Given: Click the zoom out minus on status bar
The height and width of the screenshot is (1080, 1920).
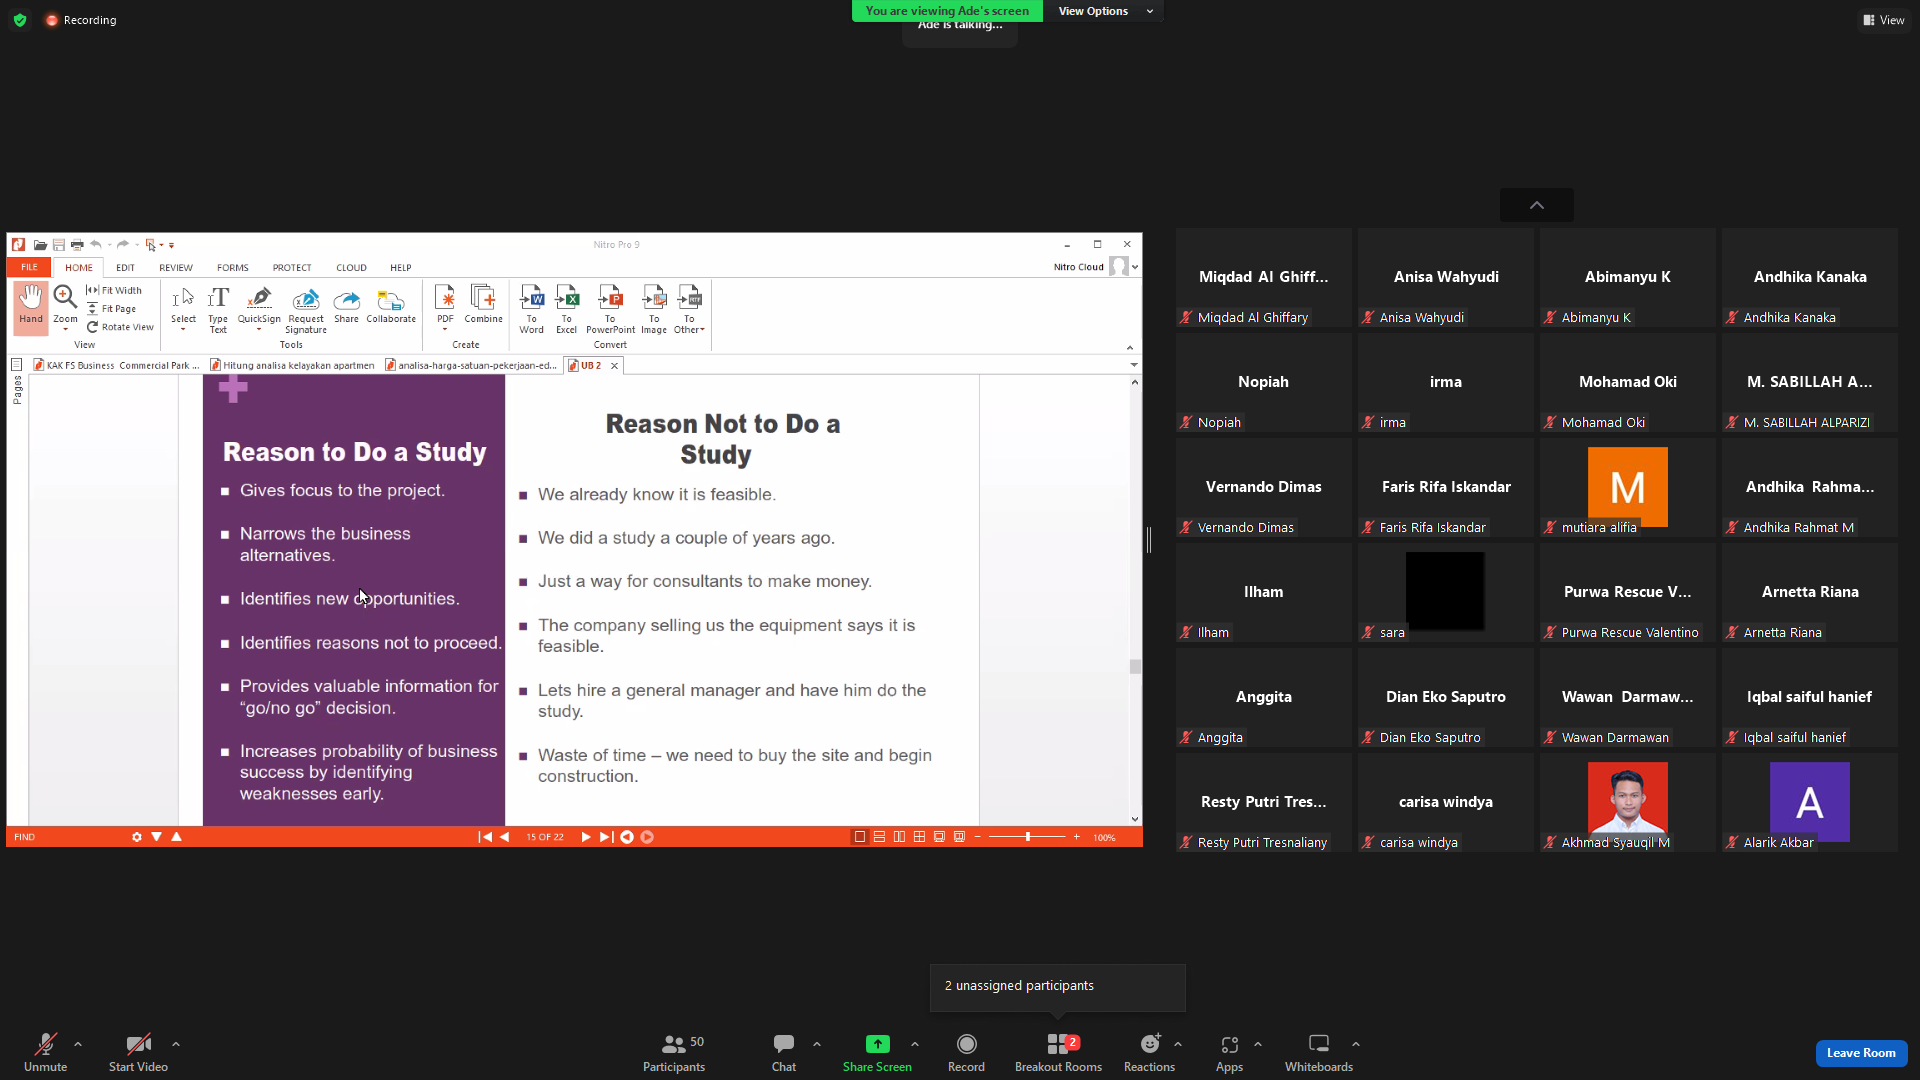Looking at the screenshot, I should 977,837.
